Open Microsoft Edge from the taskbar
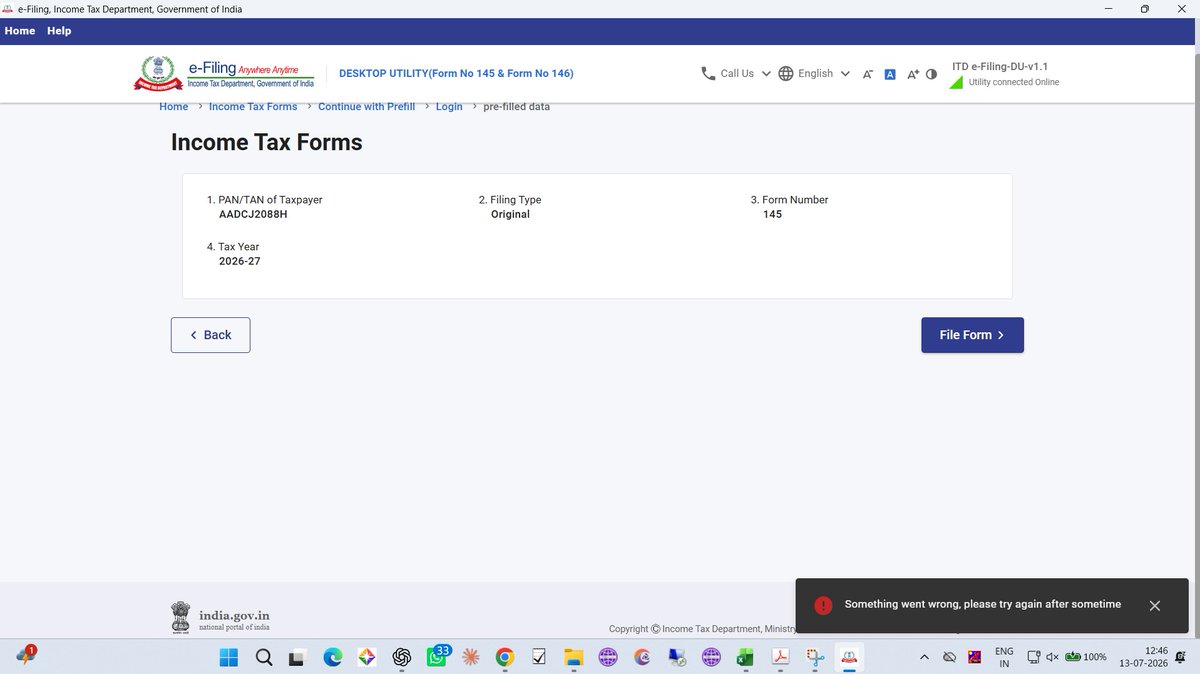The width and height of the screenshot is (1200, 674). click(x=332, y=657)
